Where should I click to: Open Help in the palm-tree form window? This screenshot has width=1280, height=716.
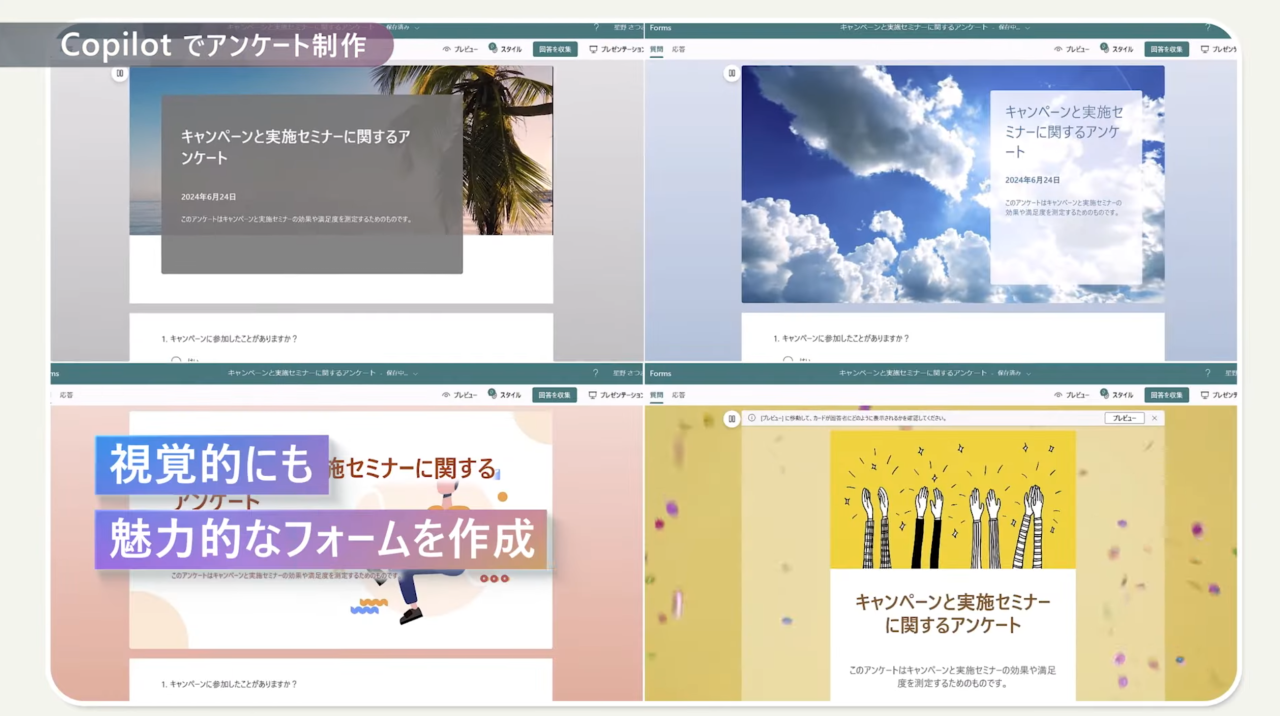pos(596,27)
